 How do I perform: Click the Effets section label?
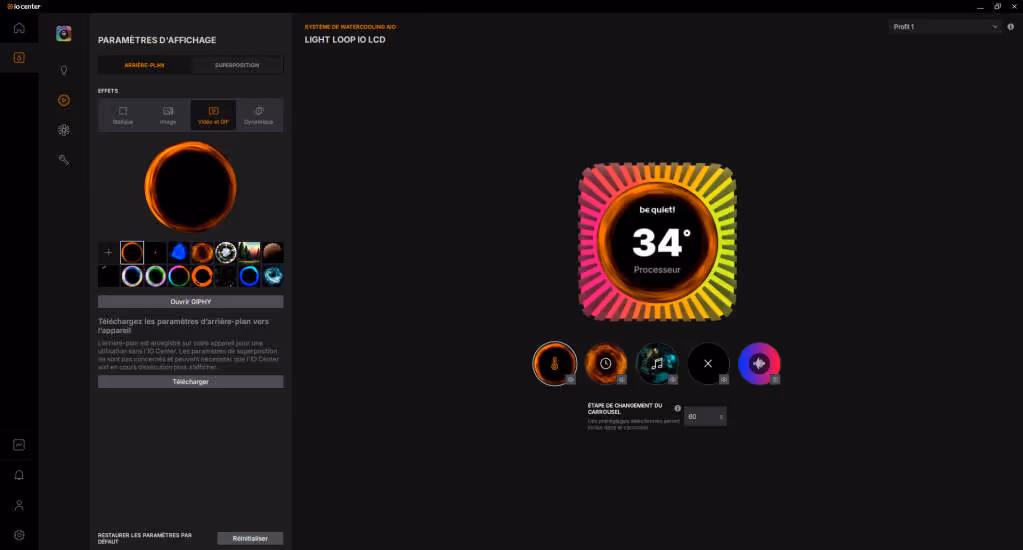coord(108,91)
